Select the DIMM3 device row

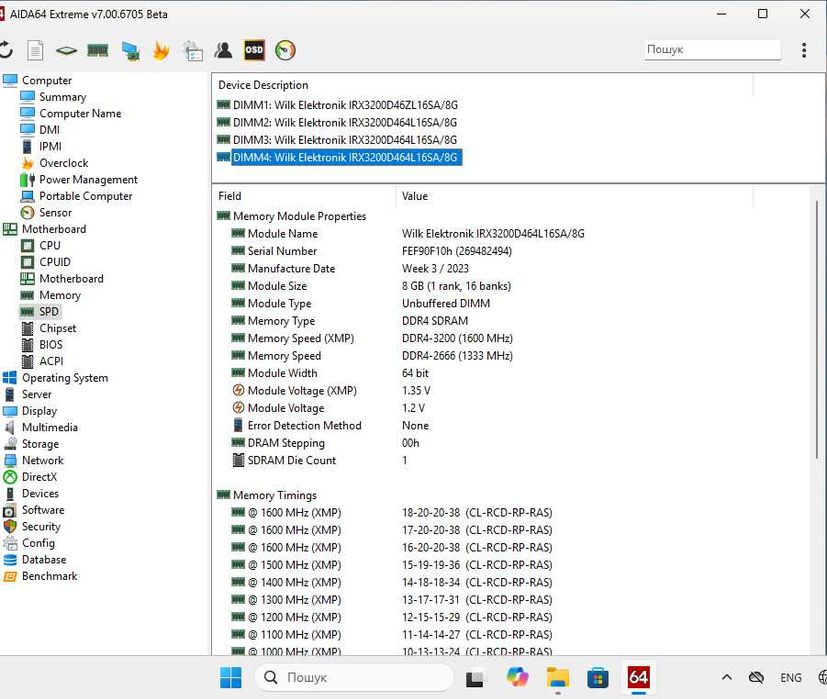coord(345,140)
